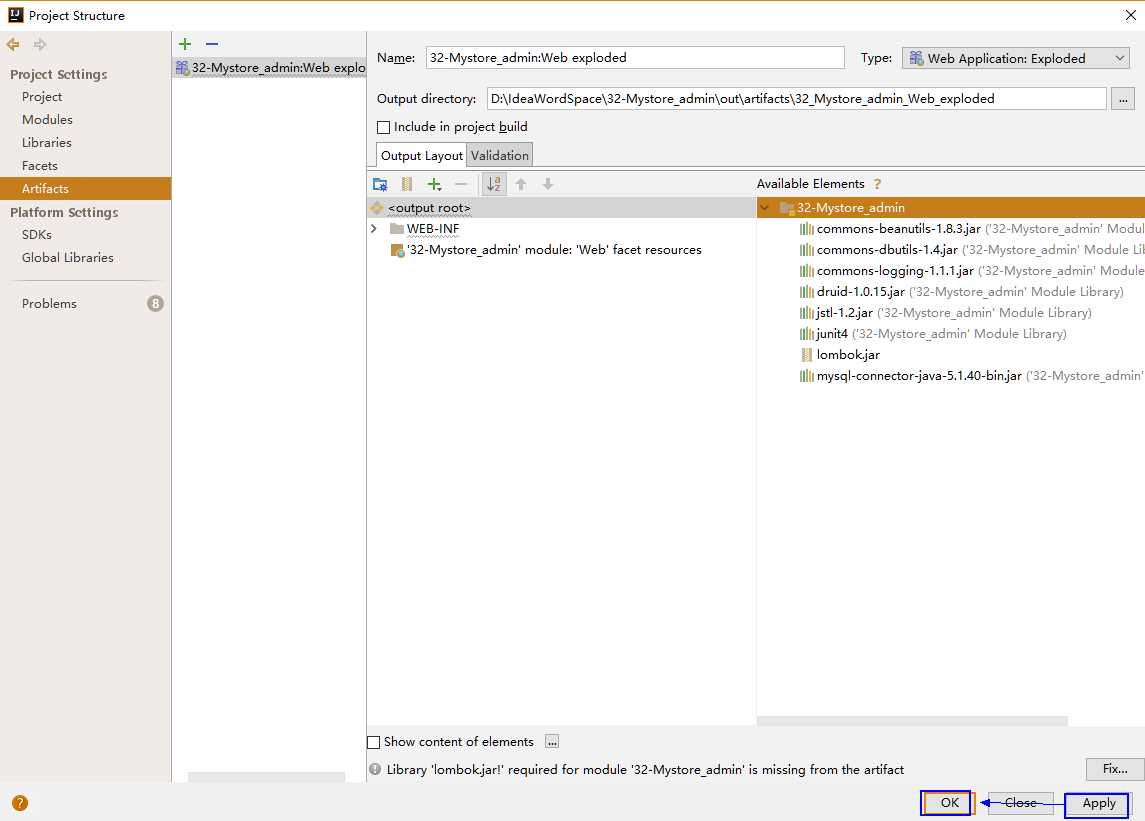Open Global Libraries settings

67,258
